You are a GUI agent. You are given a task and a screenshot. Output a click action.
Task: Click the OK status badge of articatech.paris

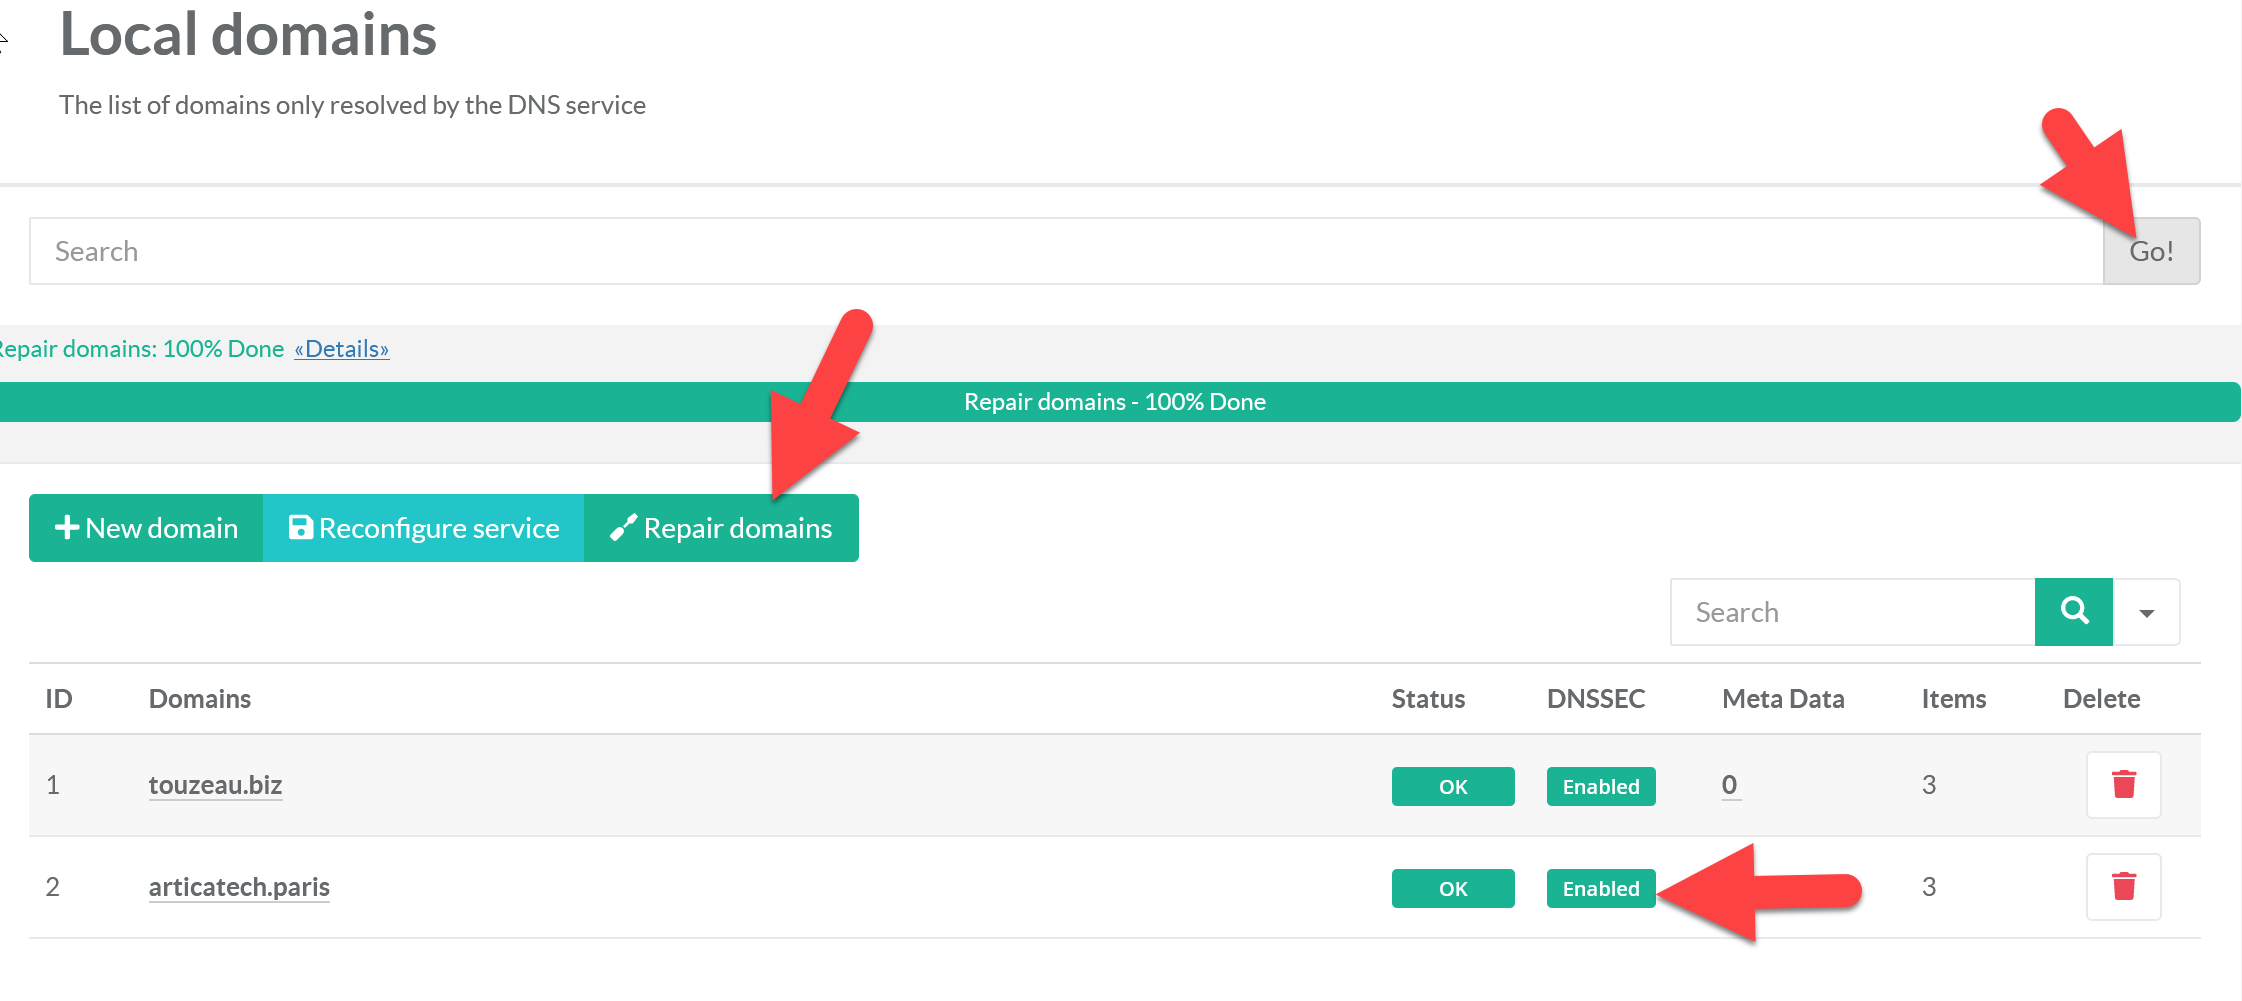[1452, 889]
